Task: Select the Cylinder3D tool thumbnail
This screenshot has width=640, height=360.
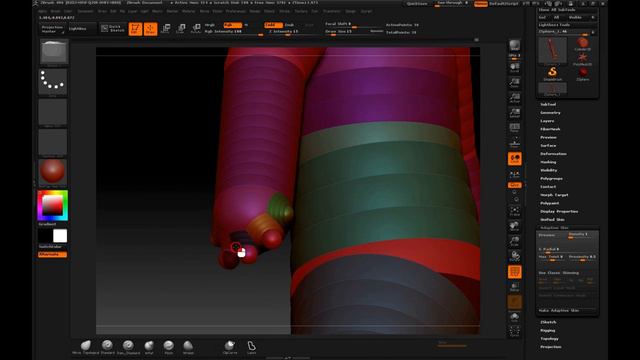Action: tap(582, 44)
